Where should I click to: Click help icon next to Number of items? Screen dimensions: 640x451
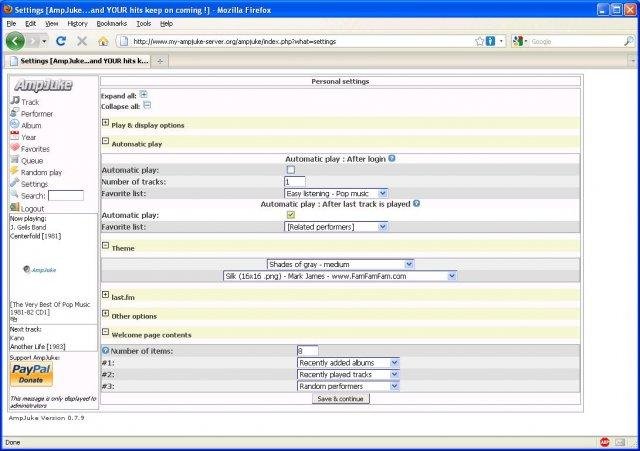tap(106, 351)
